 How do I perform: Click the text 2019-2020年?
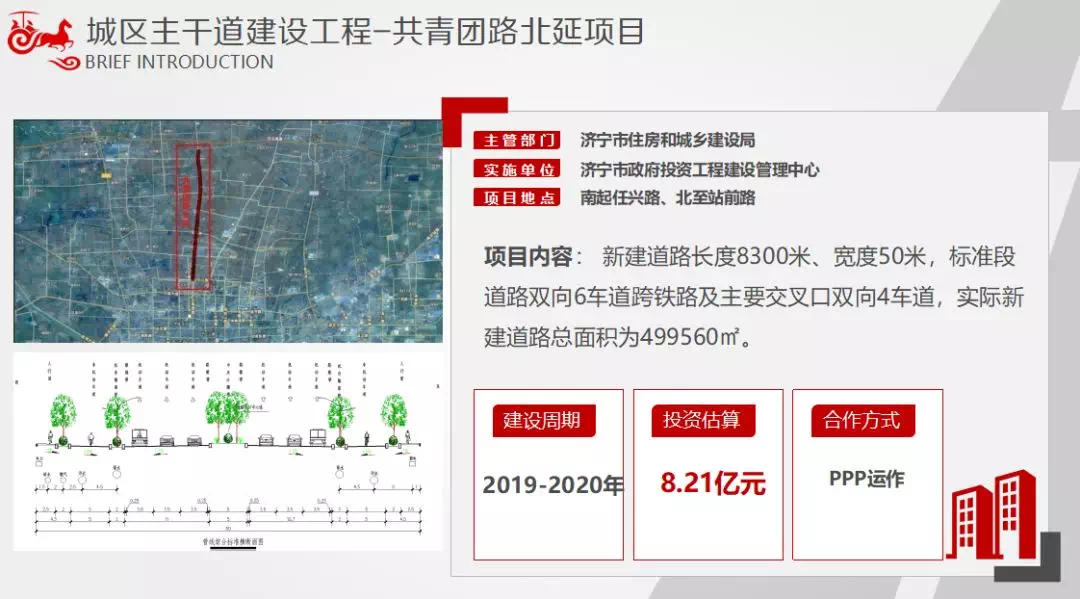coord(552,485)
